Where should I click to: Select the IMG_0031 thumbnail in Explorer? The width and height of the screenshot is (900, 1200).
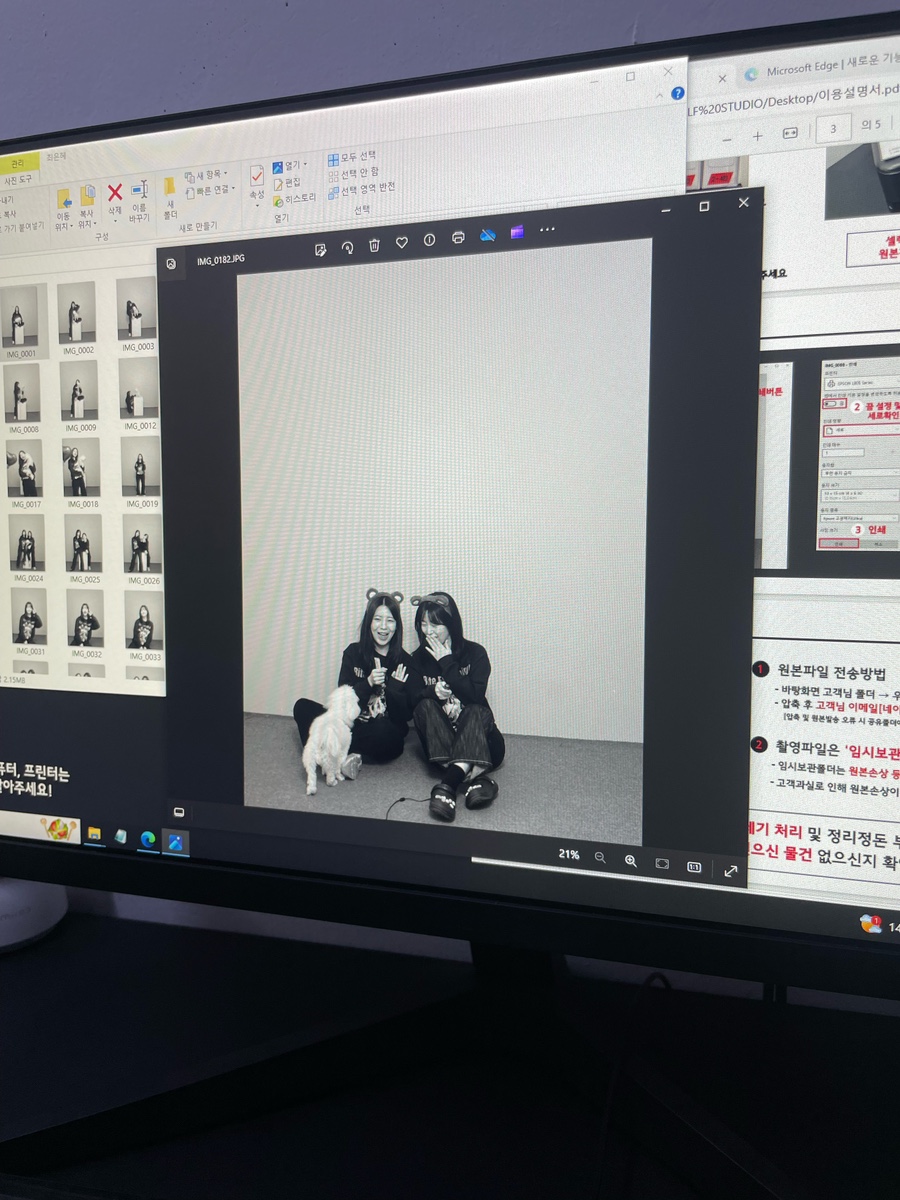tap(29, 621)
